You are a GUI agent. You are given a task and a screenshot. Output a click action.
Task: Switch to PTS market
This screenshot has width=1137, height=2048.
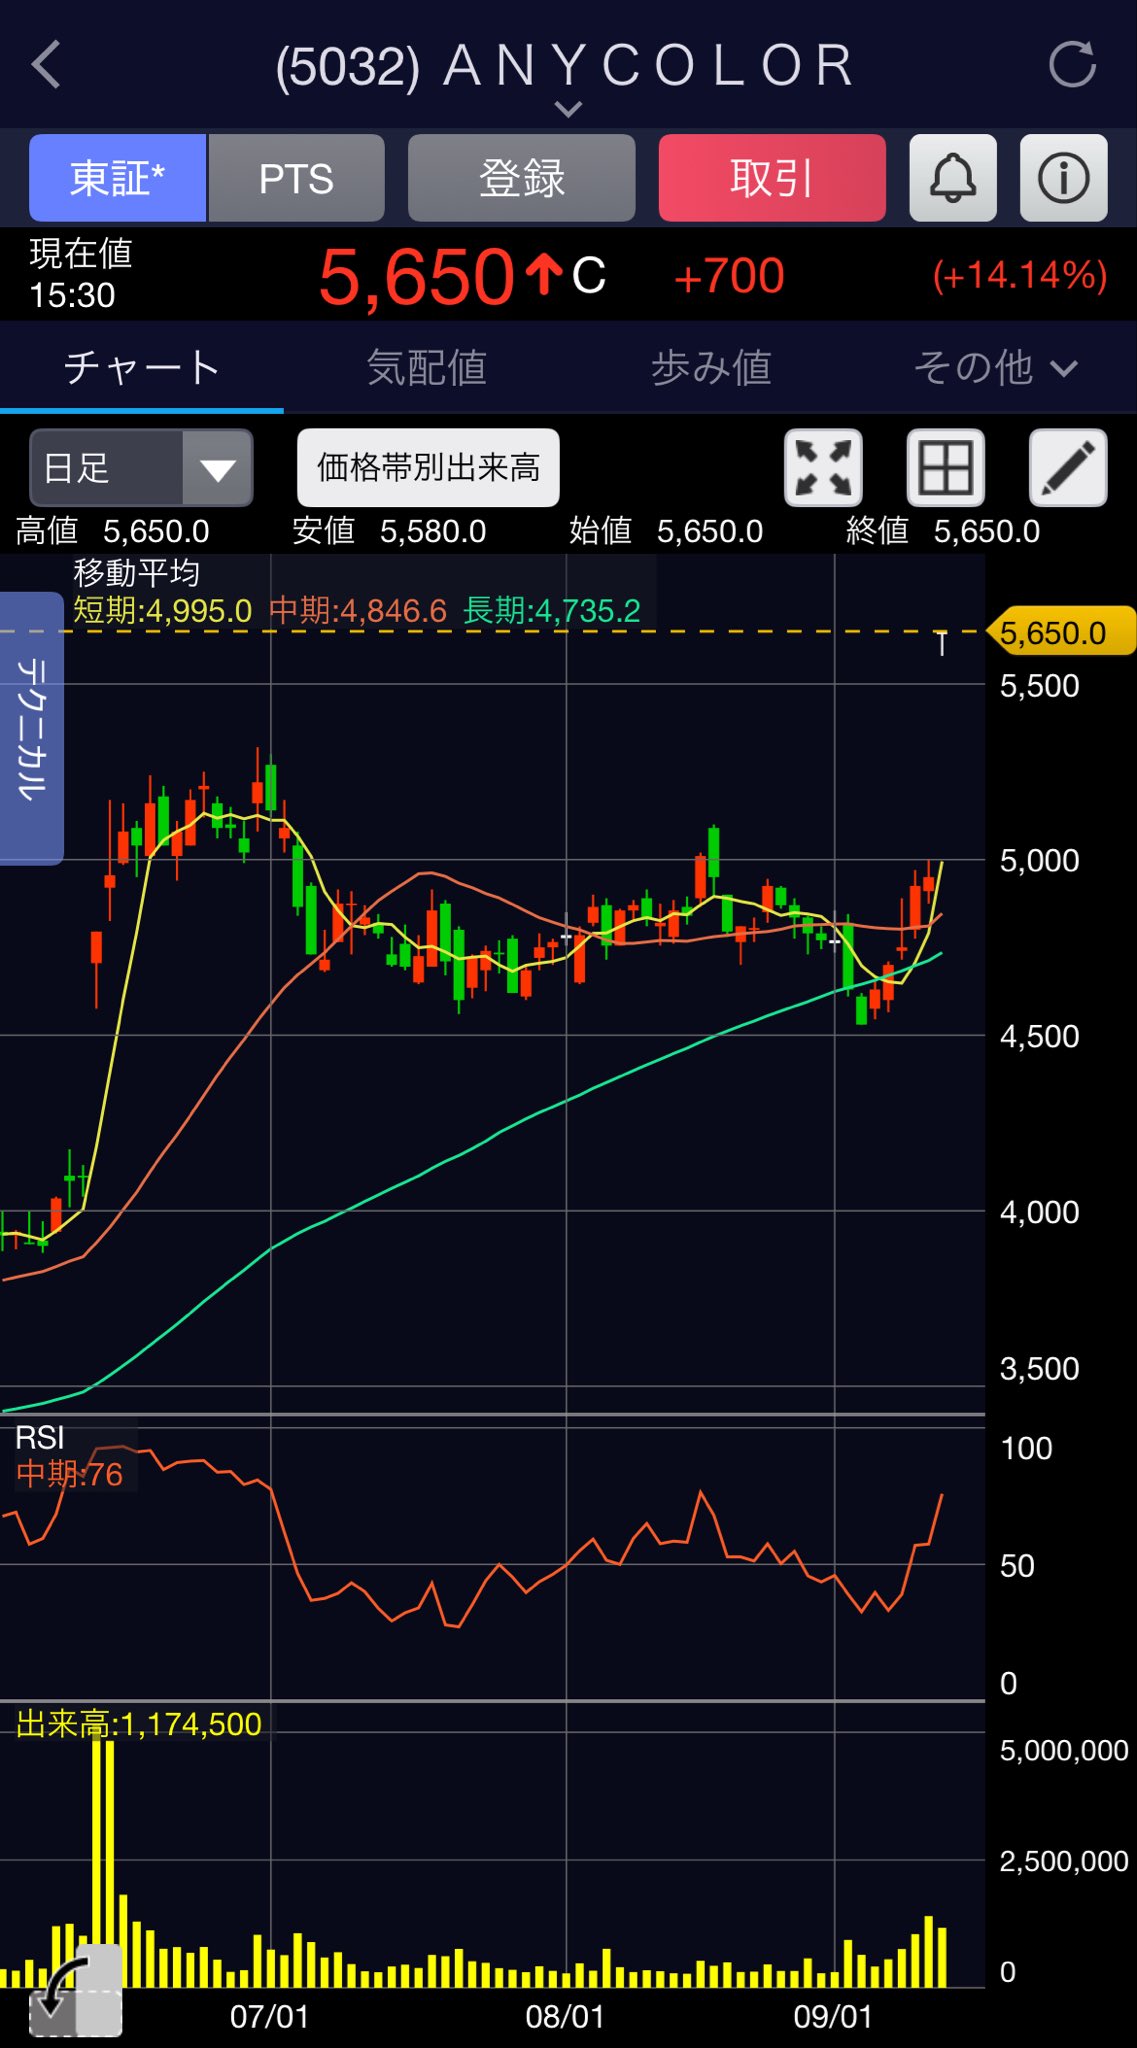296,178
